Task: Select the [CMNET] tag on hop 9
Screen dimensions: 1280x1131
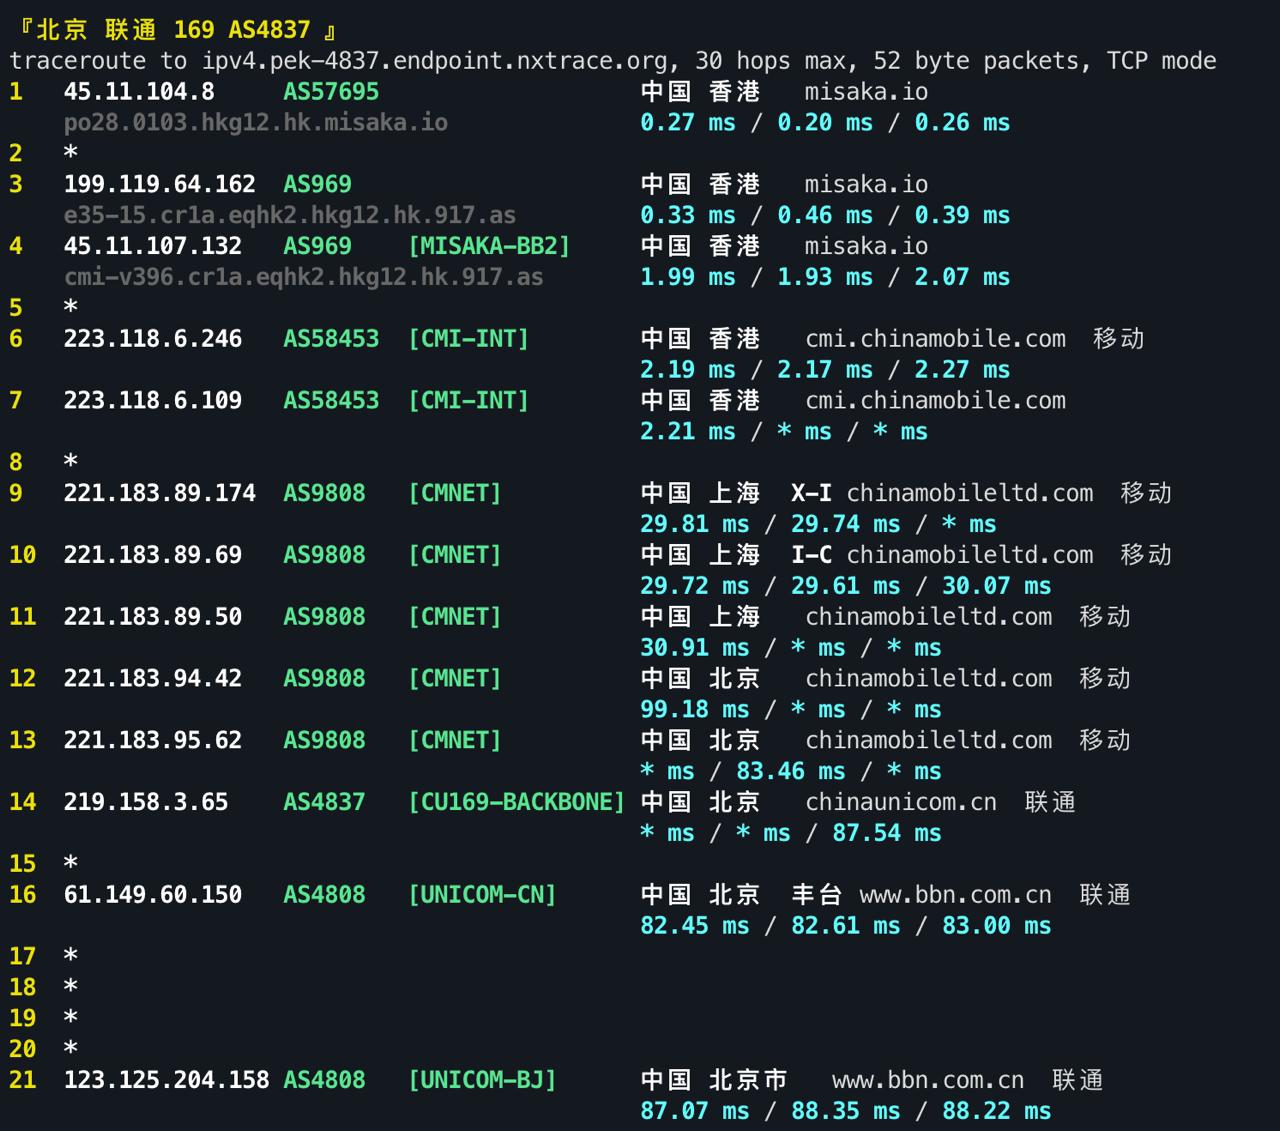Action: pos(455,492)
